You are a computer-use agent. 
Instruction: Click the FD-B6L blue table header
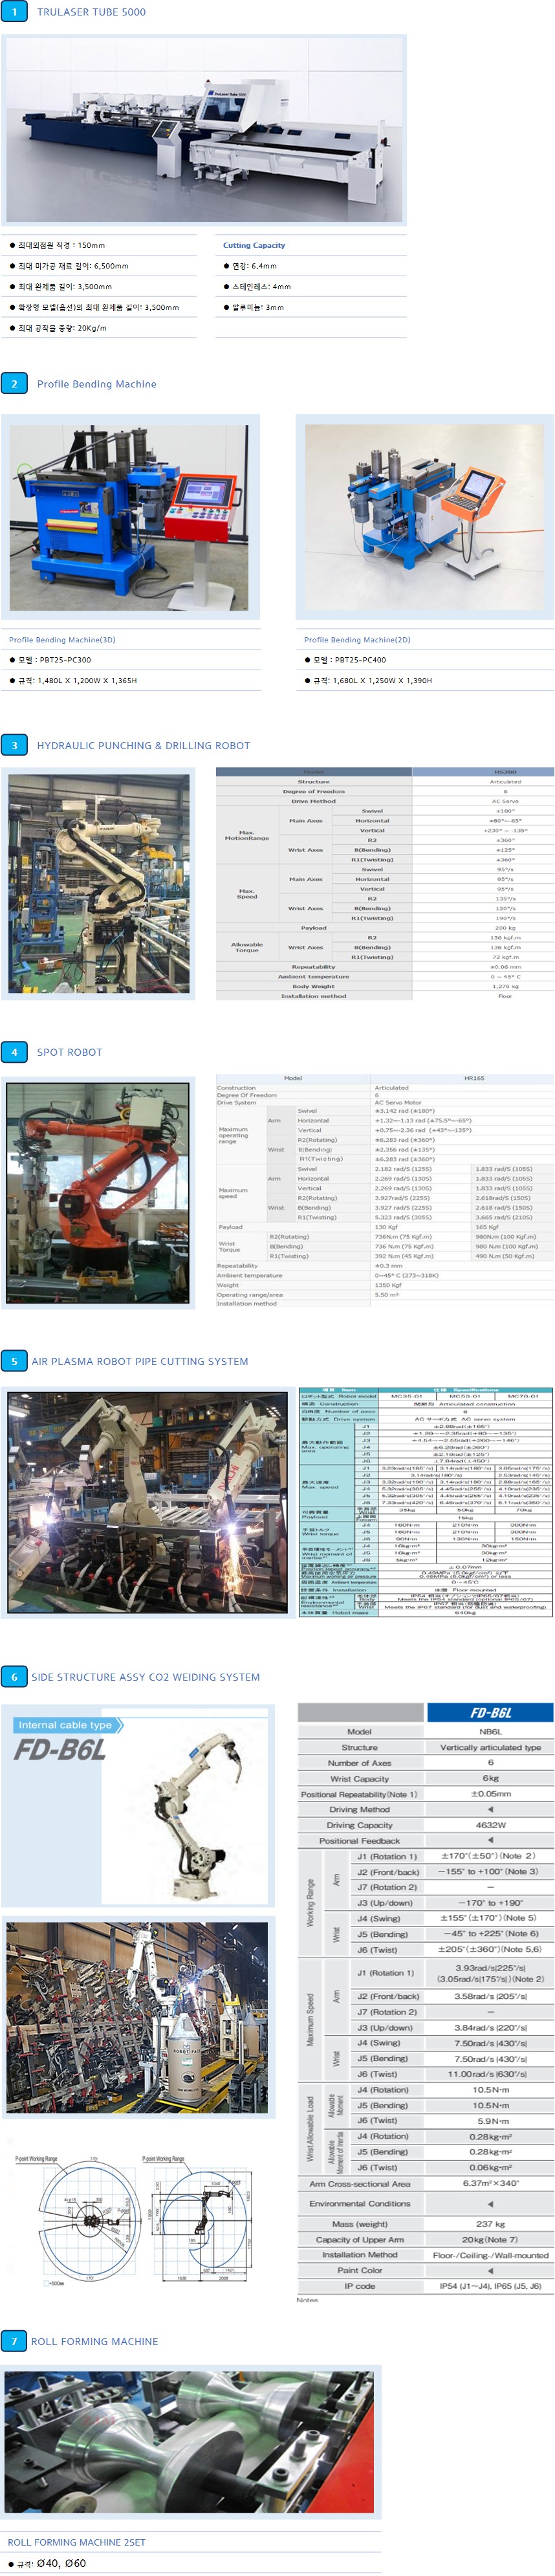point(490,1712)
